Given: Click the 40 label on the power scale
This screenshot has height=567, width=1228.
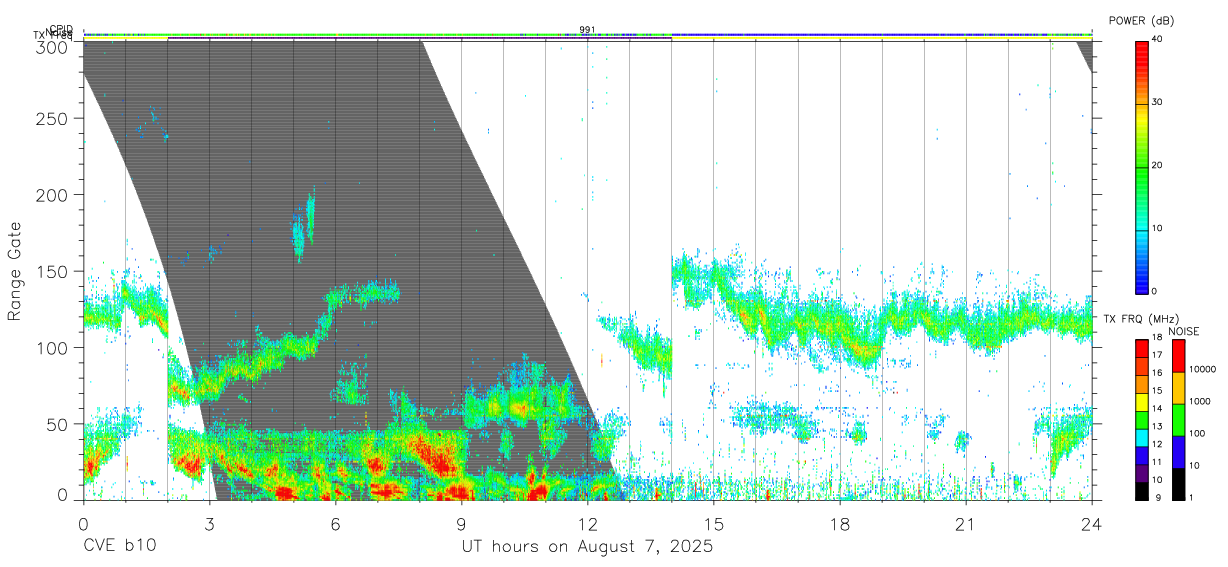Looking at the screenshot, I should (1159, 39).
